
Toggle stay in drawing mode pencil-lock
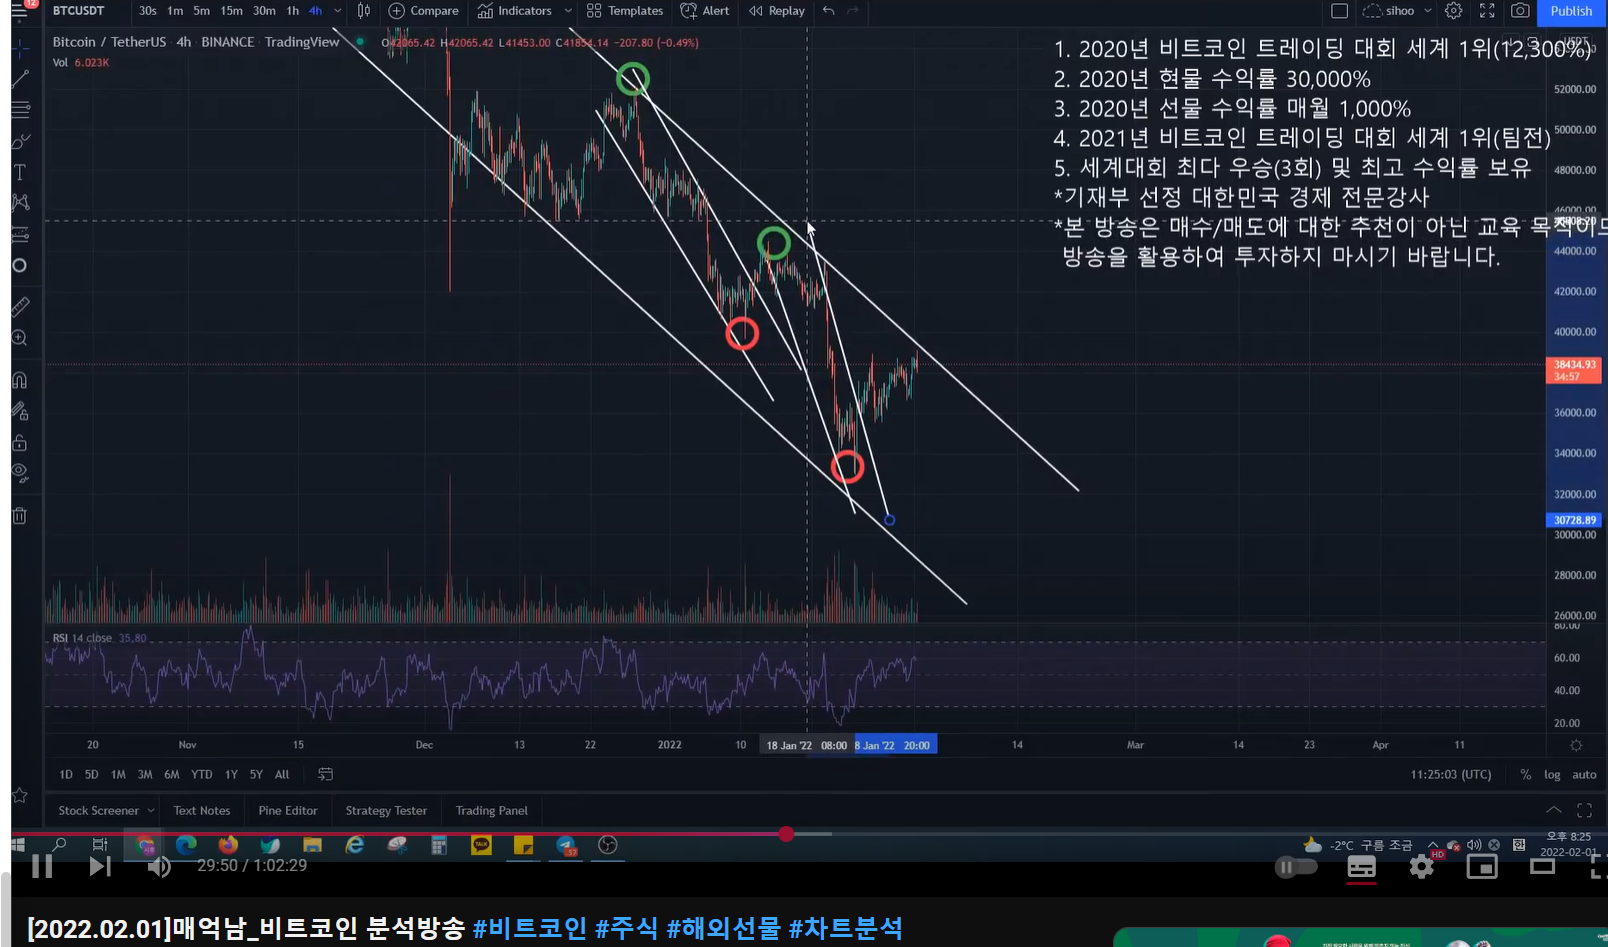(19, 411)
